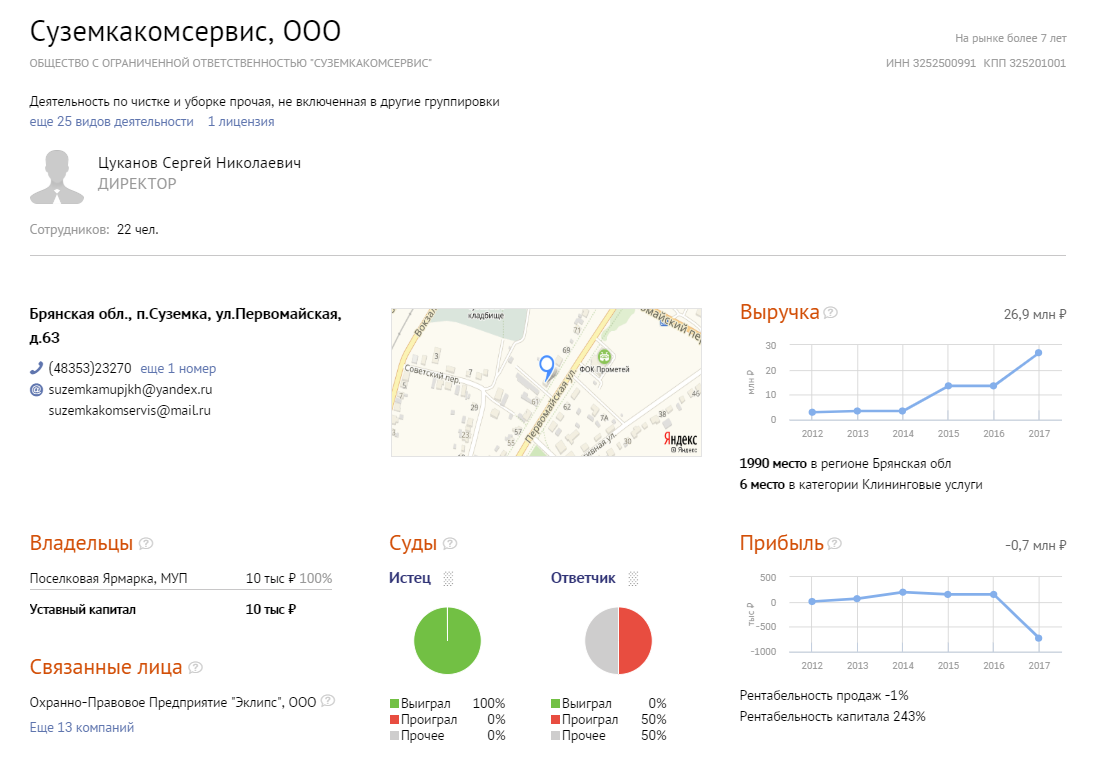Show еще 1 номер phone link
This screenshot has width=1103, height=764.
point(178,369)
